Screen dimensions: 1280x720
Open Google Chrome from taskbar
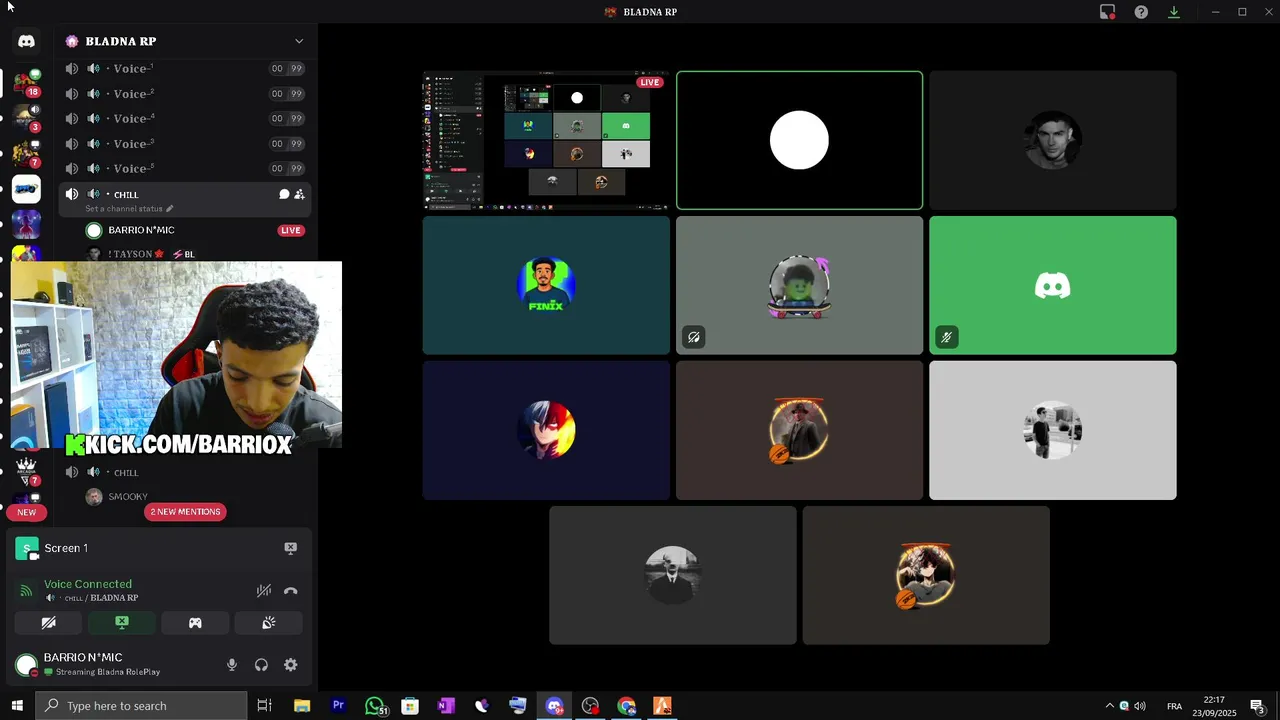(626, 706)
